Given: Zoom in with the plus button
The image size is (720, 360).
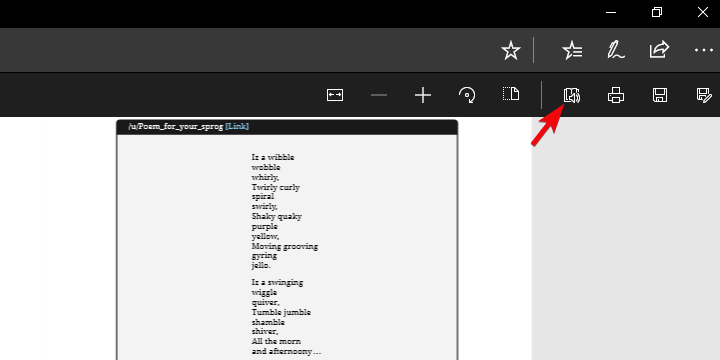Looking at the screenshot, I should click(422, 95).
